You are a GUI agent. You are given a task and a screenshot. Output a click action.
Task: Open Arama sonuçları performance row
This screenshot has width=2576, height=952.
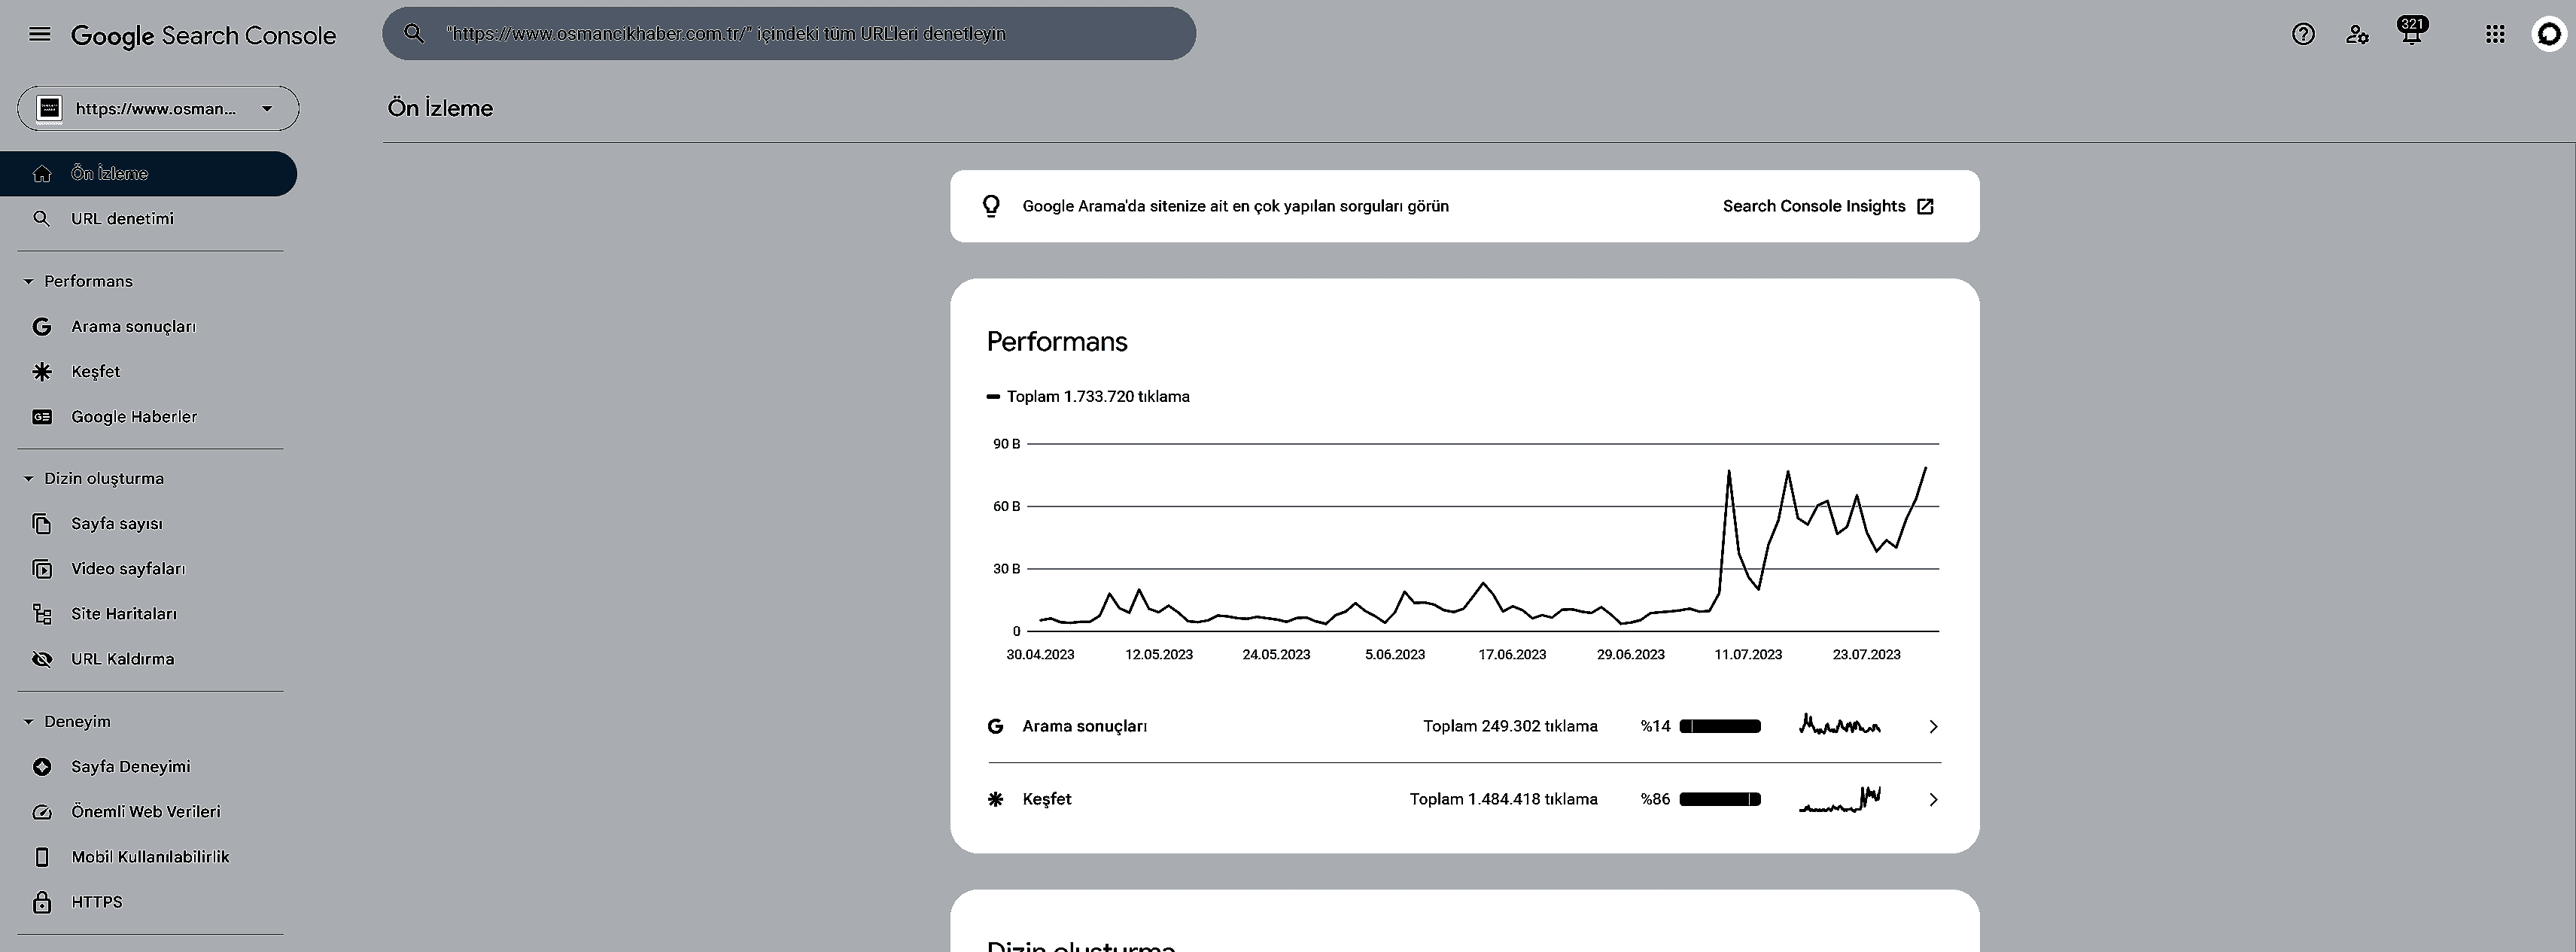pyautogui.click(x=1464, y=727)
